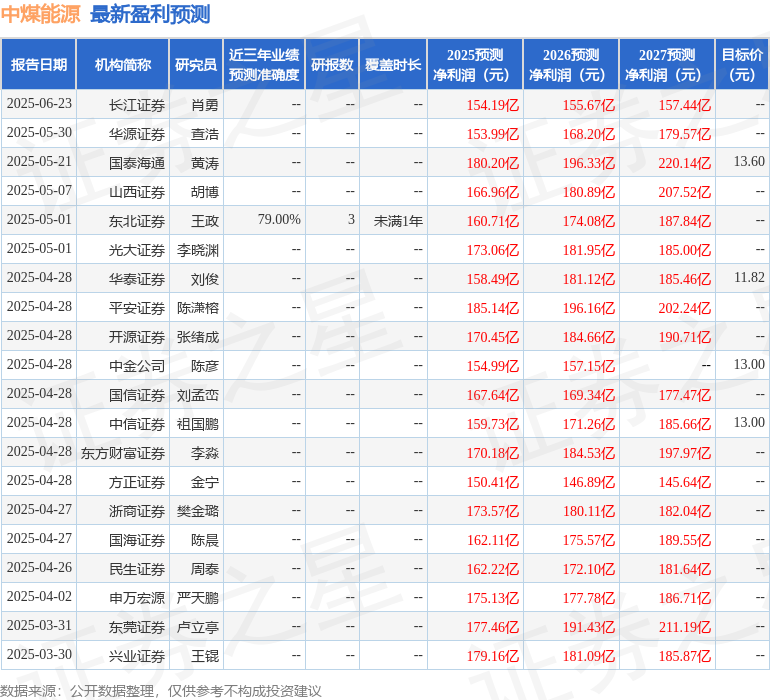Click the 目标价 column header
Image resolution: width=770 pixels, height=700 pixels.
coord(742,64)
